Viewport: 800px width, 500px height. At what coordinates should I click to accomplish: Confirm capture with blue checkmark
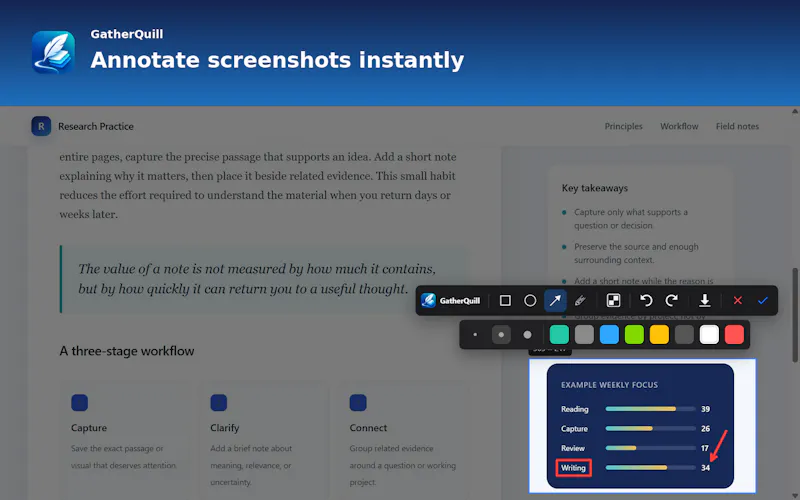(x=763, y=301)
